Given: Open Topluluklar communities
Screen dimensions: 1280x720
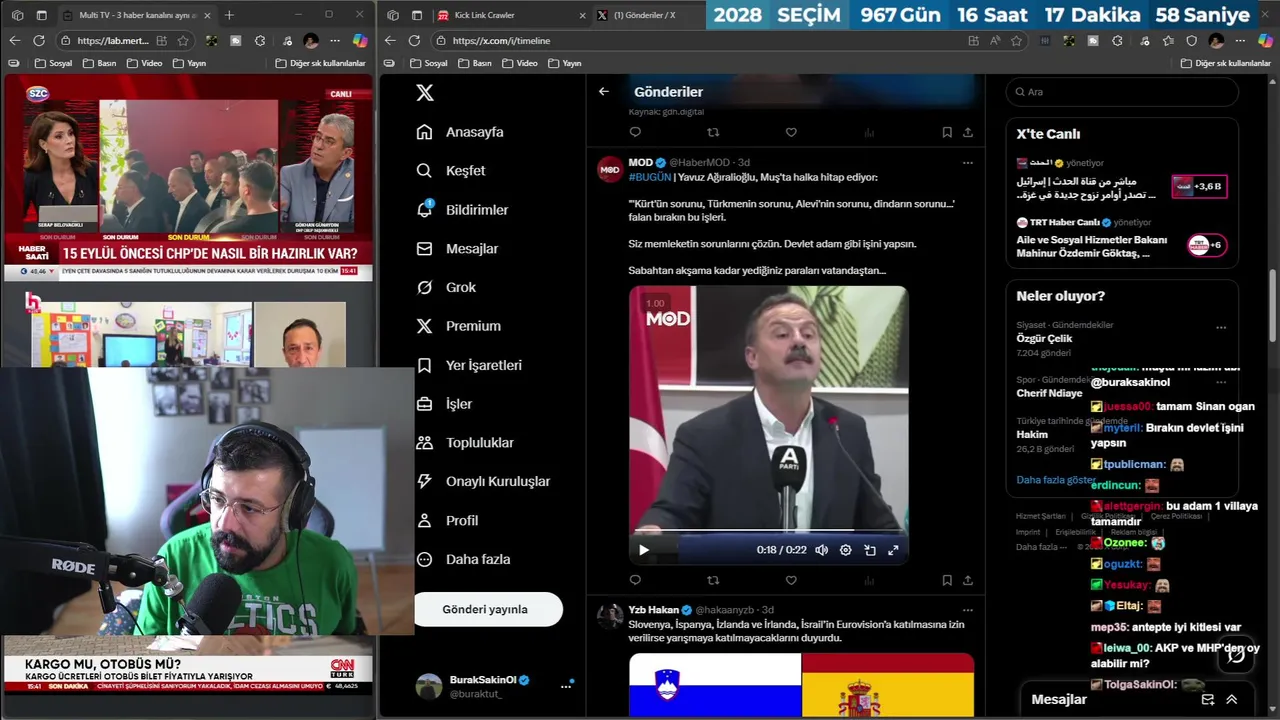Looking at the screenshot, I should pyautogui.click(x=465, y=442).
